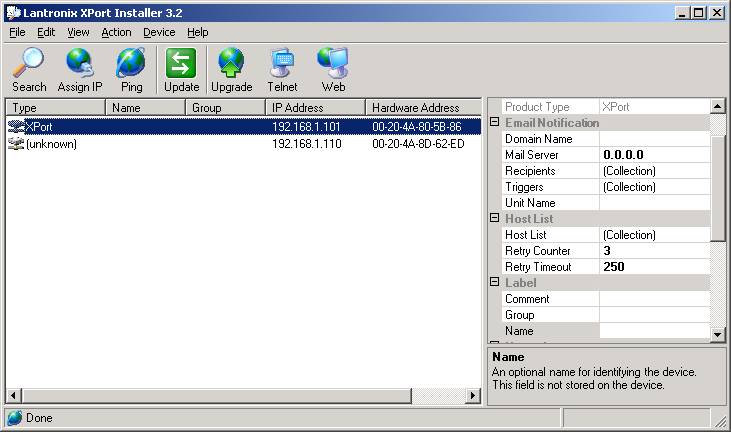Click the Name property label
731x432 pixels.
[519, 331]
